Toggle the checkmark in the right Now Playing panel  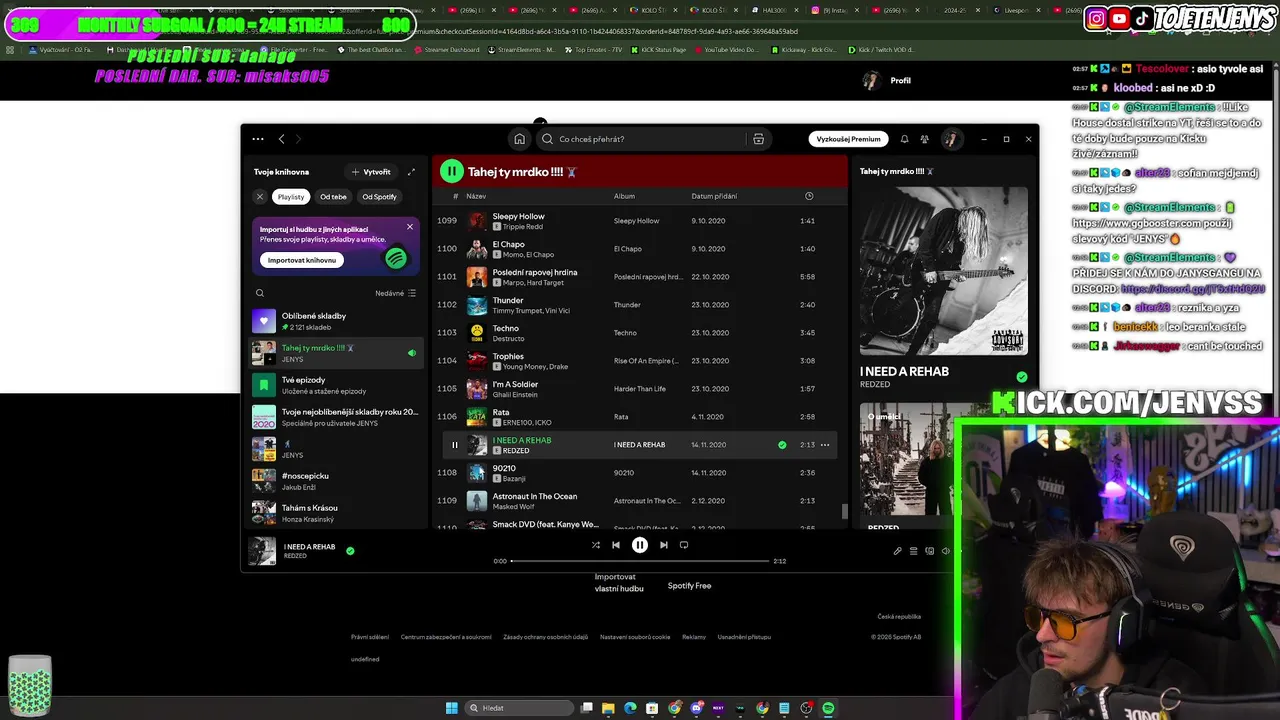pyautogui.click(x=1021, y=377)
